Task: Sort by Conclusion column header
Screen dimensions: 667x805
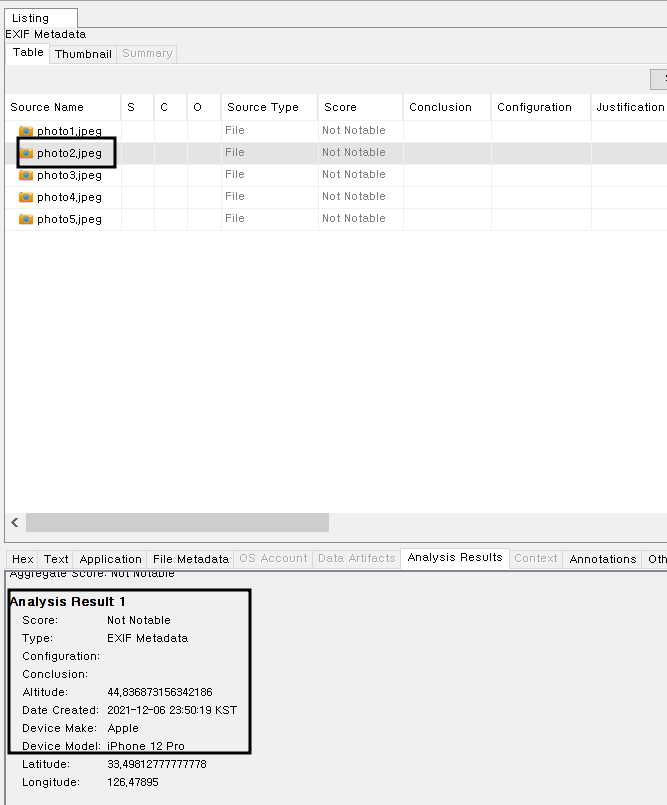Action: click(x=447, y=107)
